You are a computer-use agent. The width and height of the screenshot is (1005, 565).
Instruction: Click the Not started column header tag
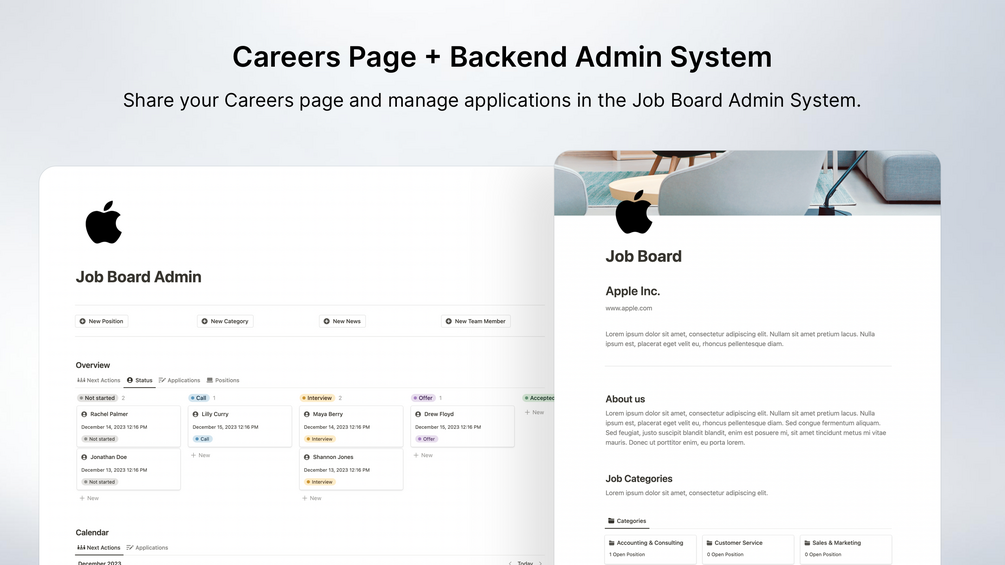pyautogui.click(x=97, y=398)
